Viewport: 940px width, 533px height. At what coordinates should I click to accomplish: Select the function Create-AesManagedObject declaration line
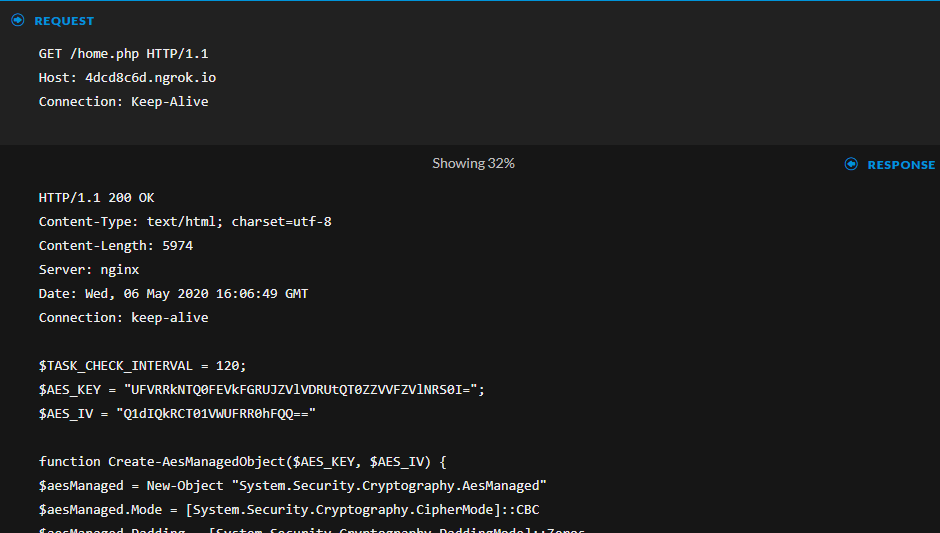pos(242,462)
